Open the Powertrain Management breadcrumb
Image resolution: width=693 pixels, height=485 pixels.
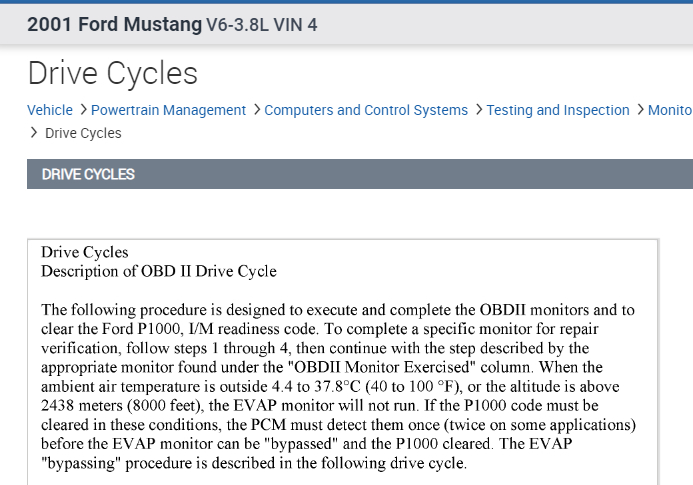coord(169,110)
